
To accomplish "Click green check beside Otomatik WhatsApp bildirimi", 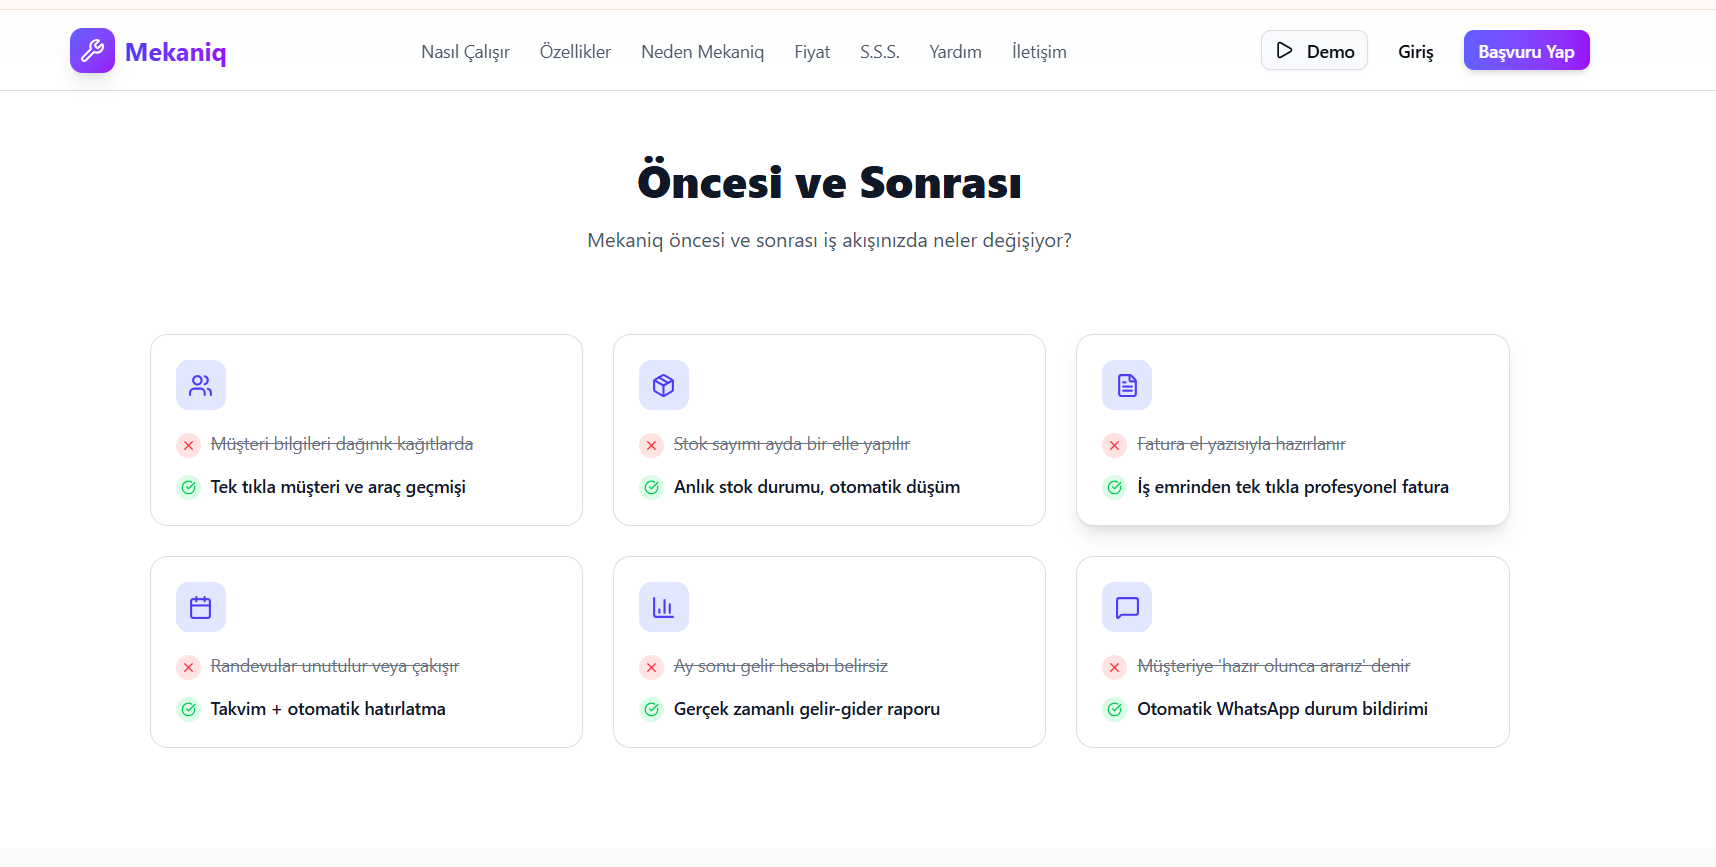I will point(1115,709).
